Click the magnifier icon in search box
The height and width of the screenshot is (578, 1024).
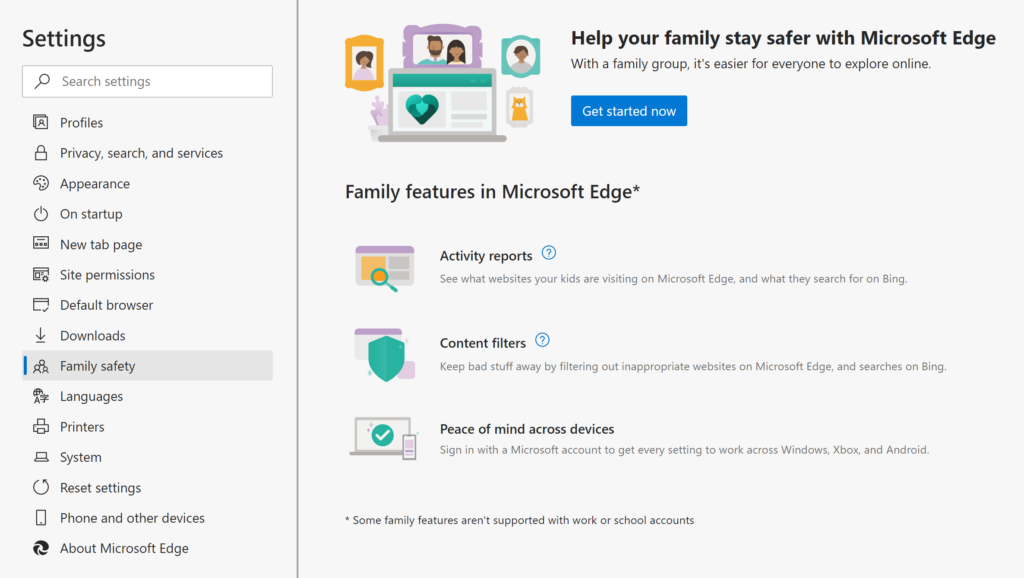42,81
